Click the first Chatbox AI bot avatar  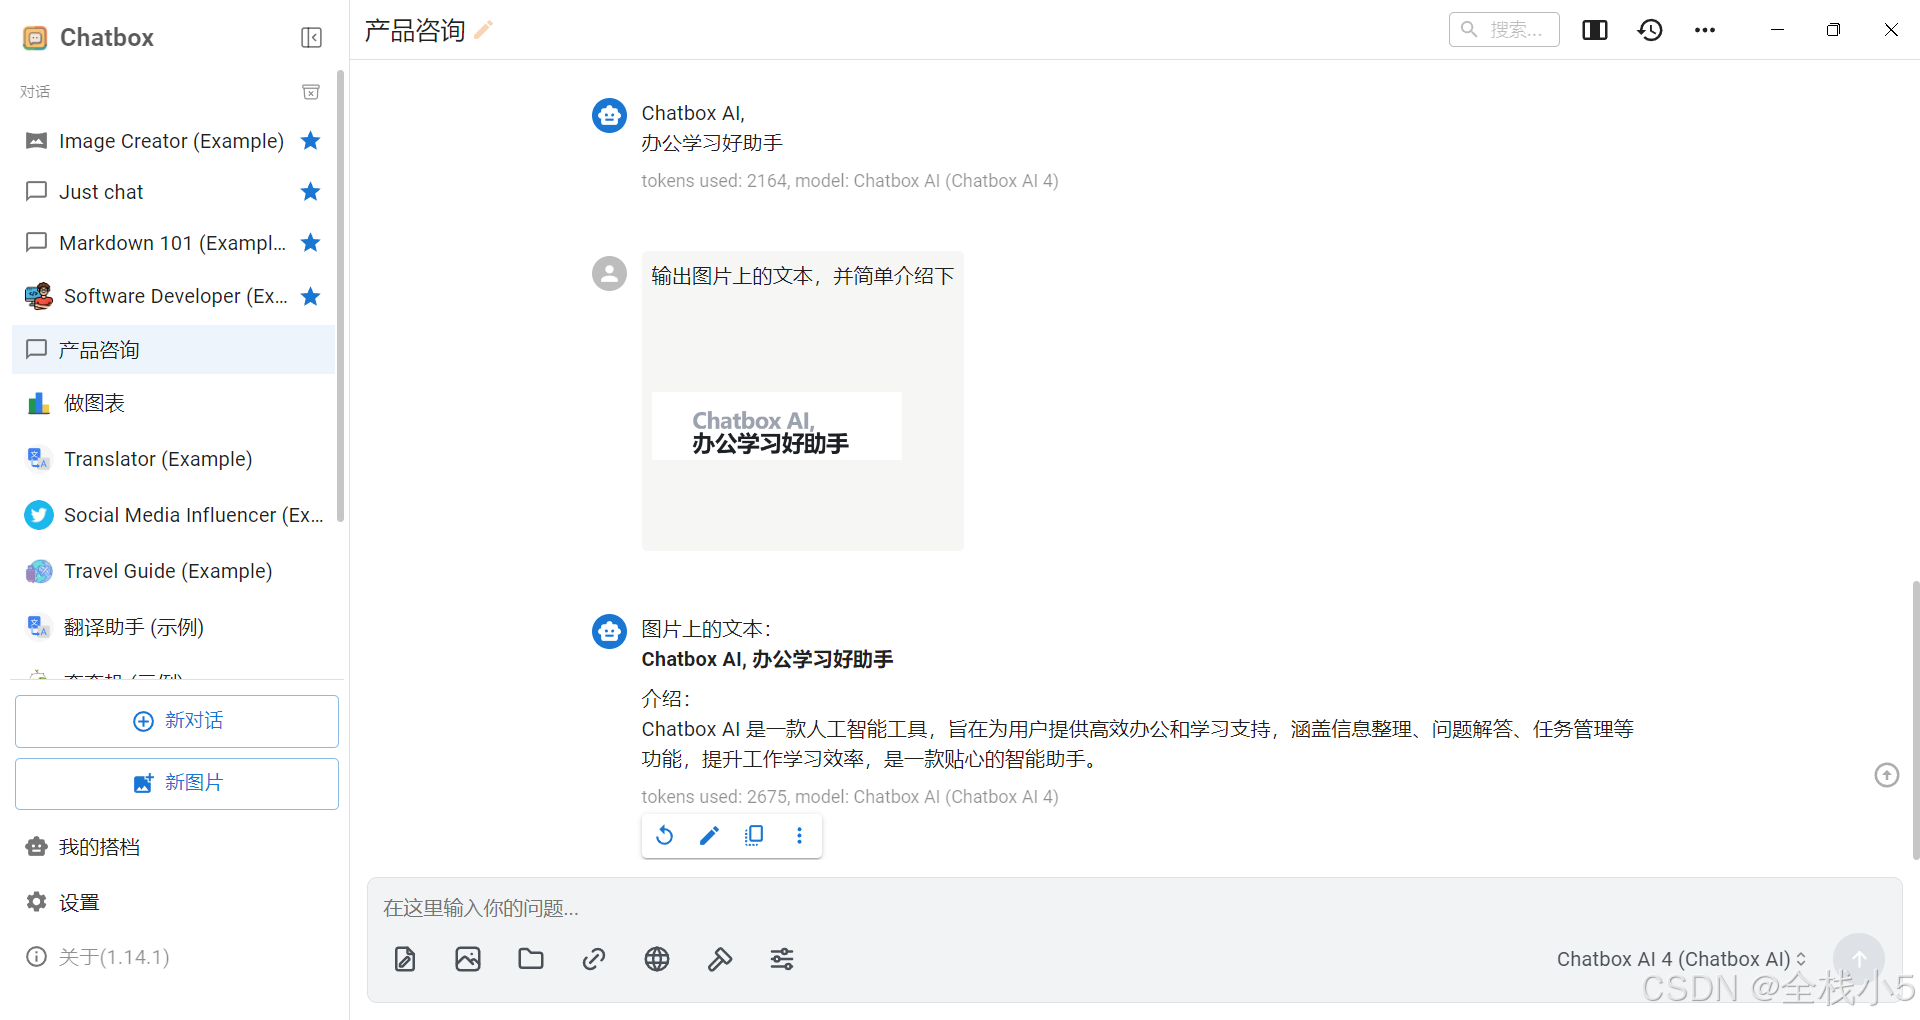click(610, 115)
